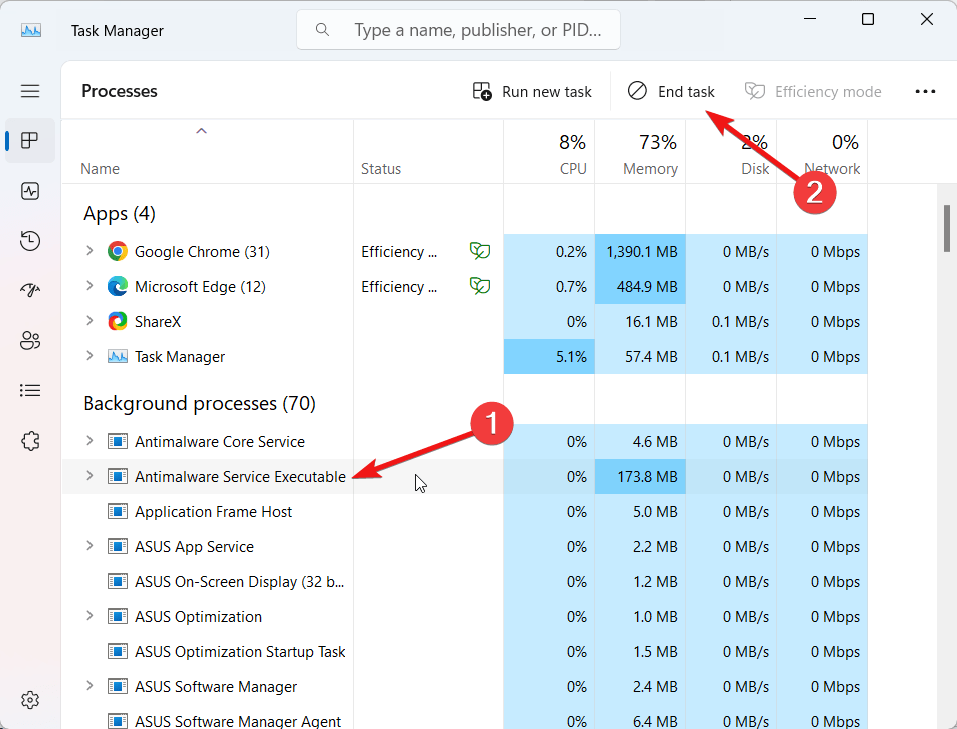This screenshot has width=957, height=729.
Task: Expand ASUS Software Manager
Action: click(90, 686)
